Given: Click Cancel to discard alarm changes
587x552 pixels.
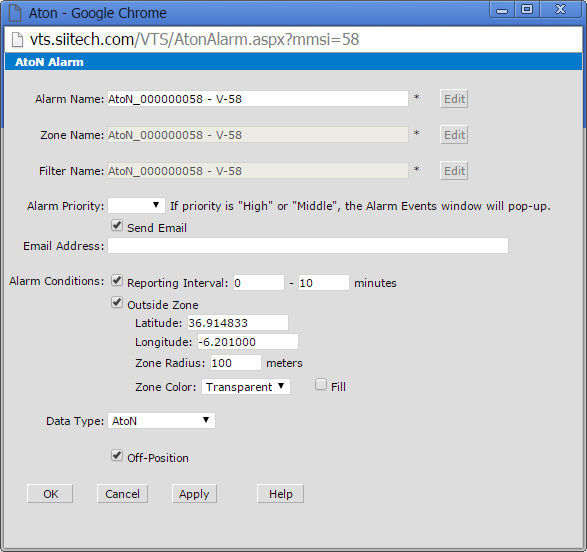Looking at the screenshot, I should 122,494.
